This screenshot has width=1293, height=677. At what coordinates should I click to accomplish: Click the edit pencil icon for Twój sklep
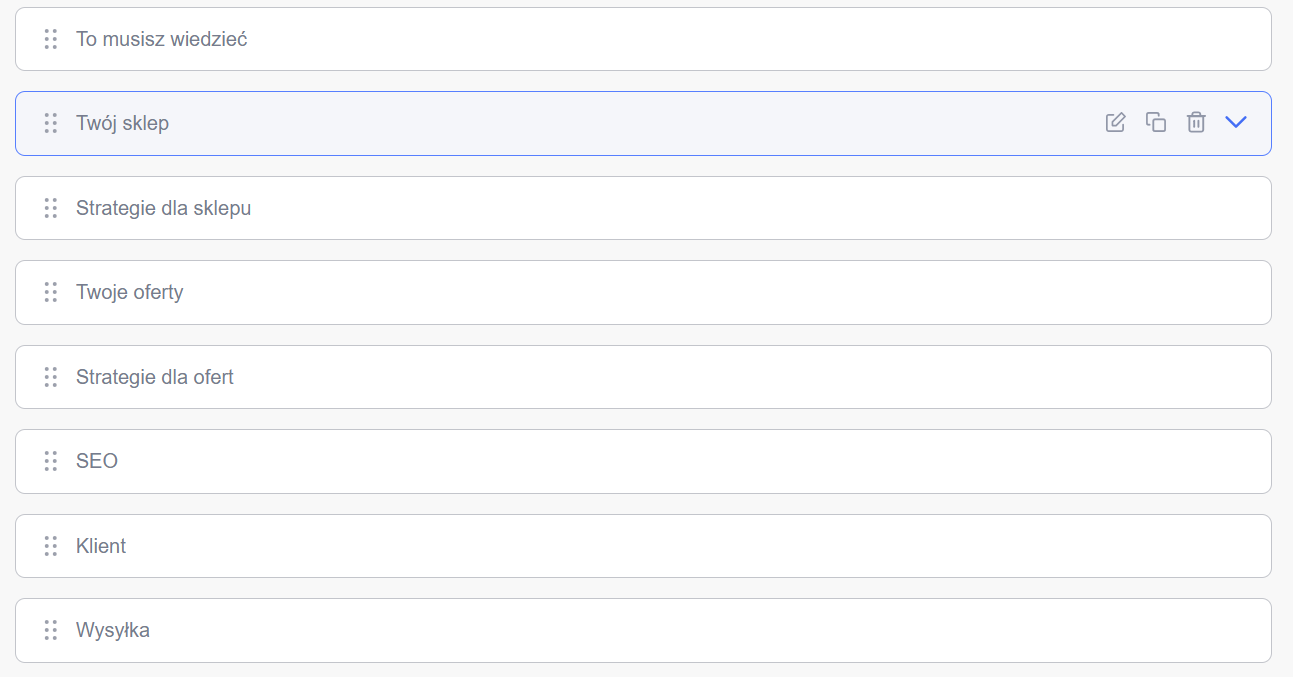click(1115, 123)
